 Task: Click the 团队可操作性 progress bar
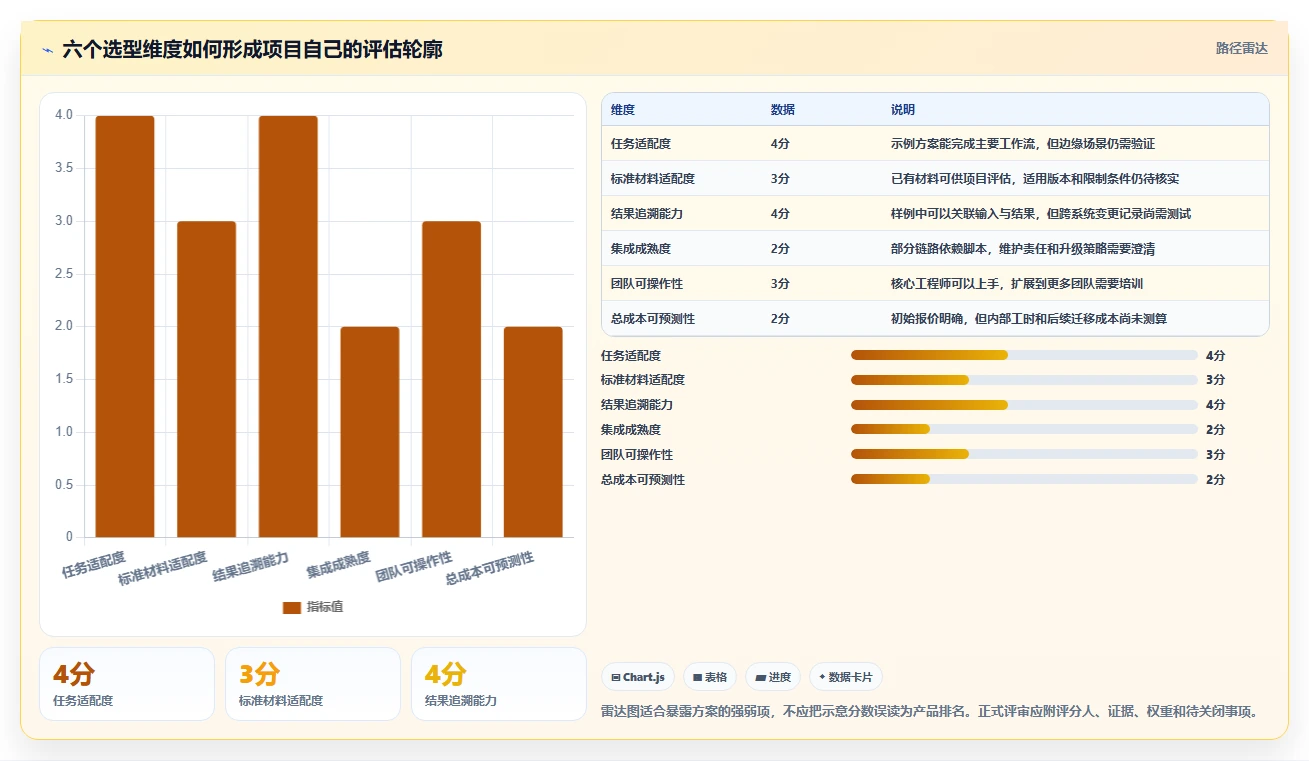tap(1024, 454)
